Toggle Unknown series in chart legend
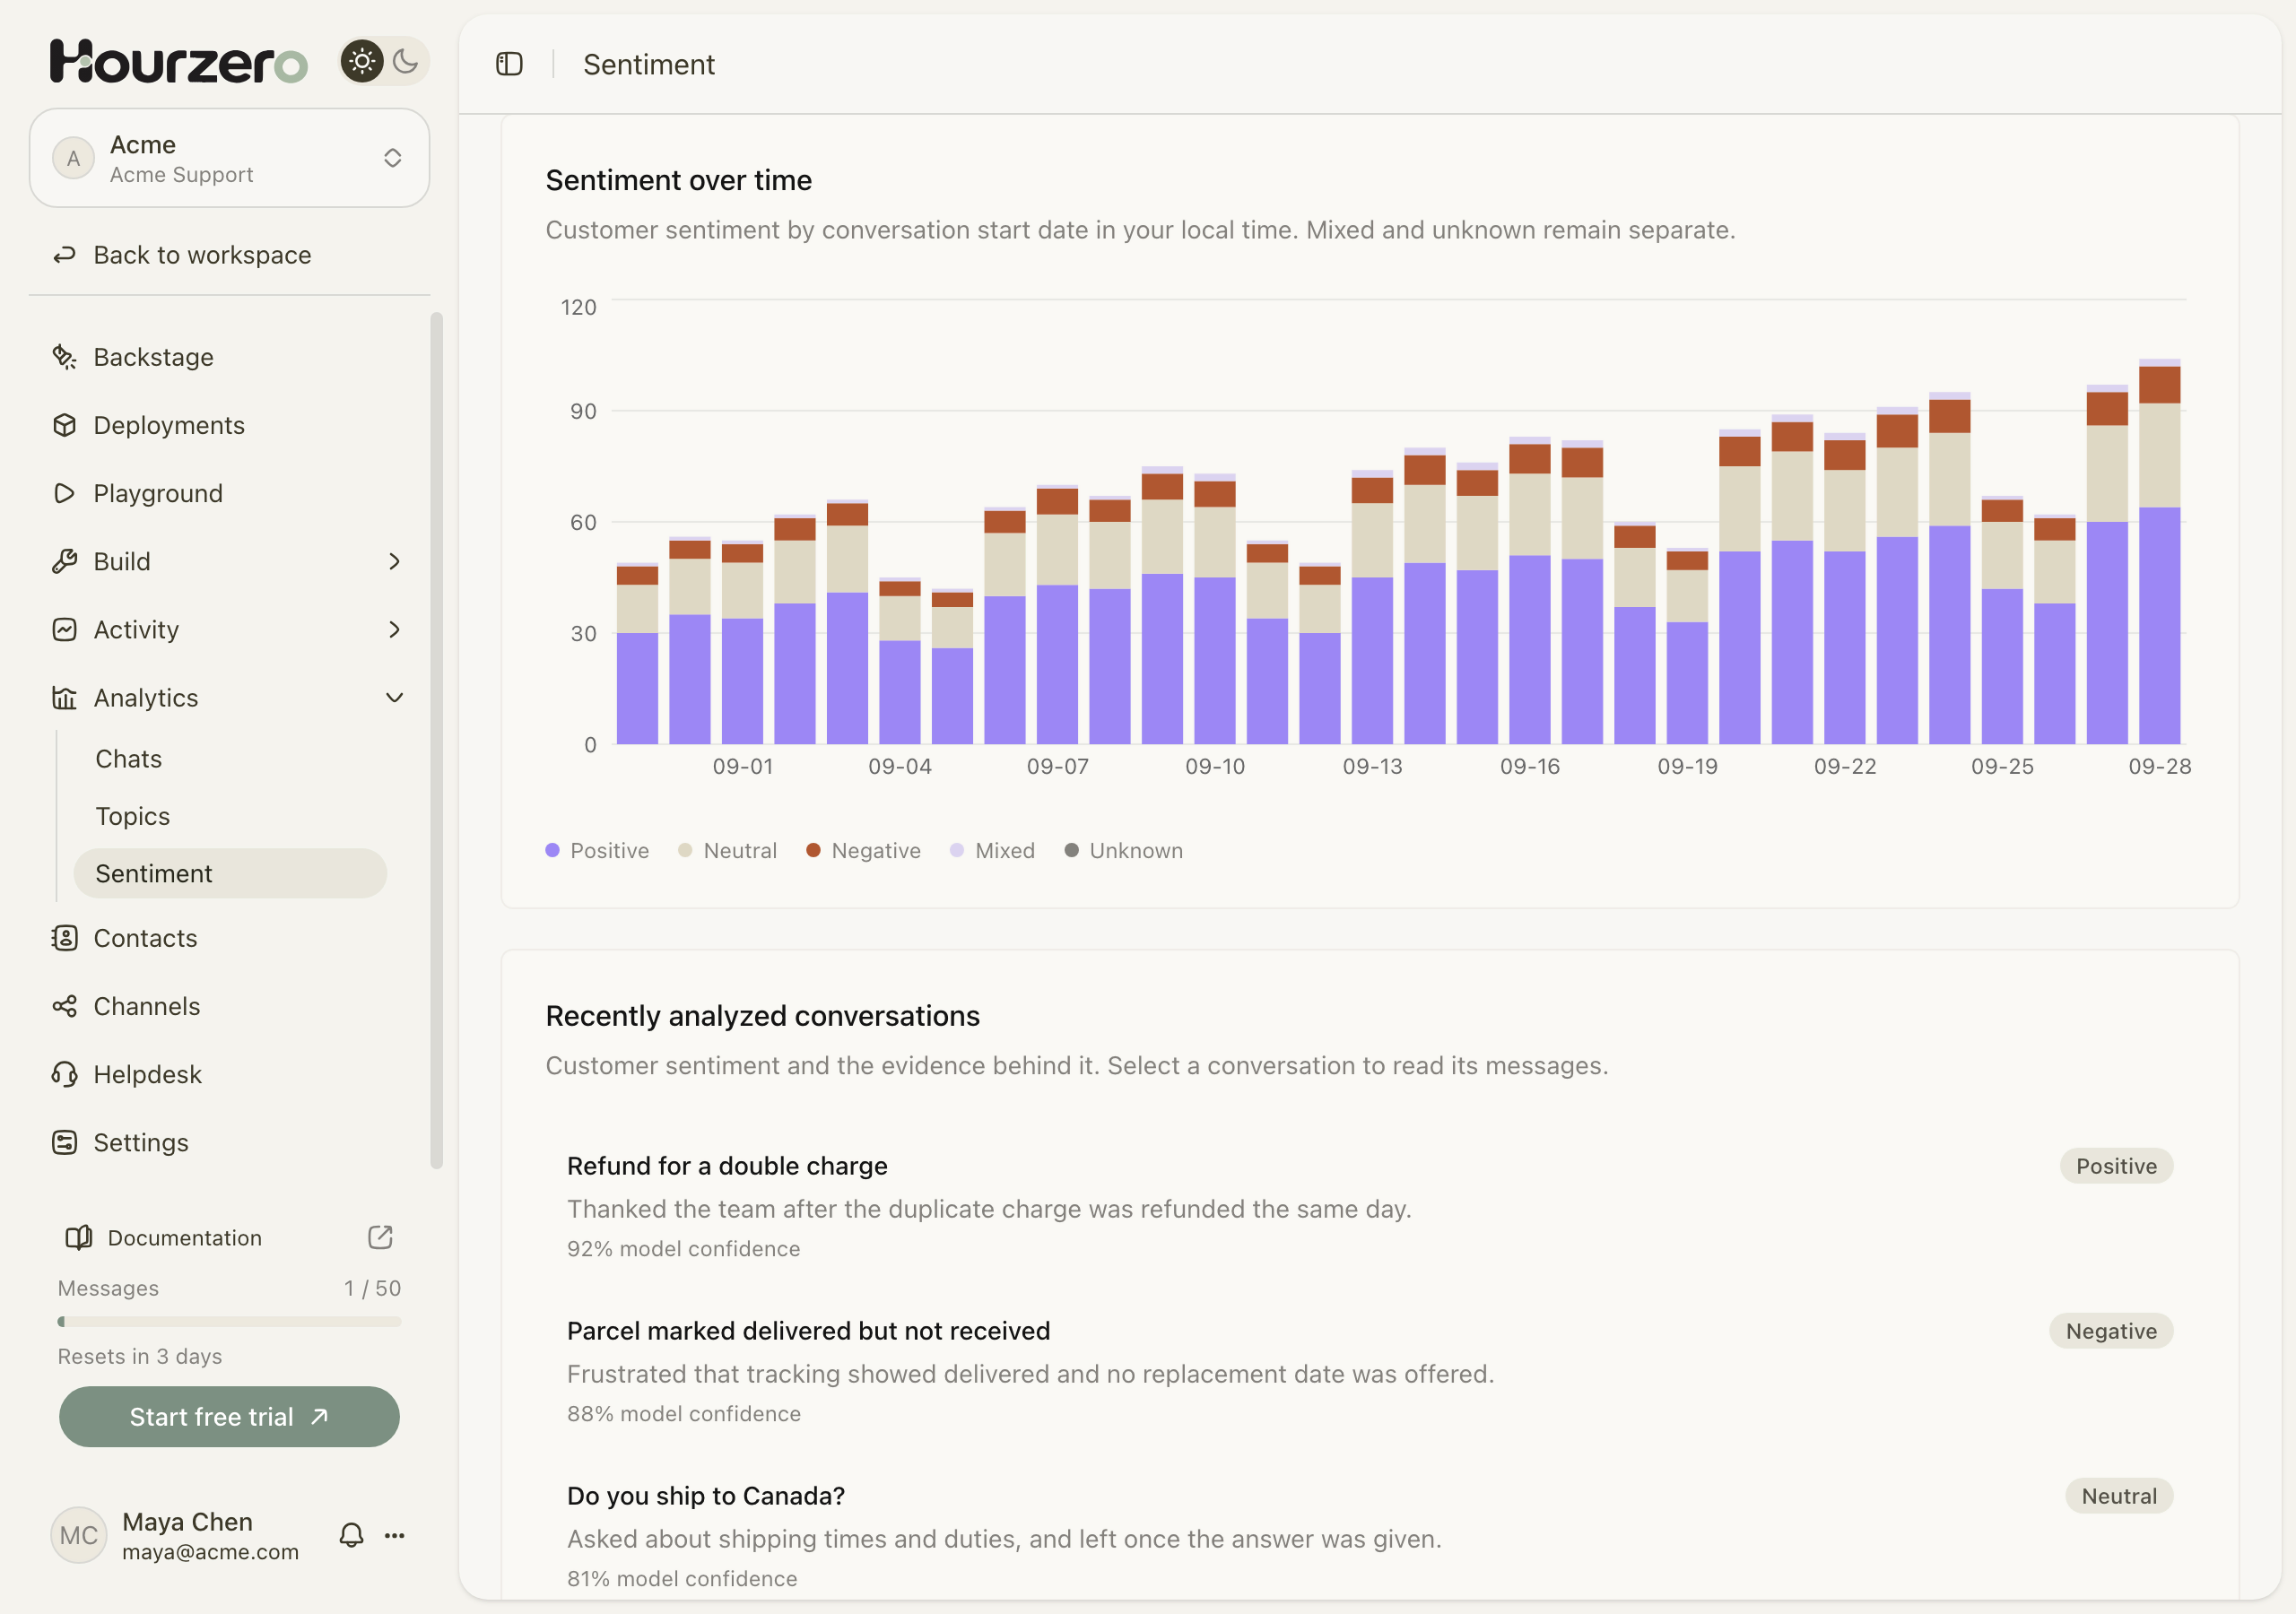 tap(1124, 850)
